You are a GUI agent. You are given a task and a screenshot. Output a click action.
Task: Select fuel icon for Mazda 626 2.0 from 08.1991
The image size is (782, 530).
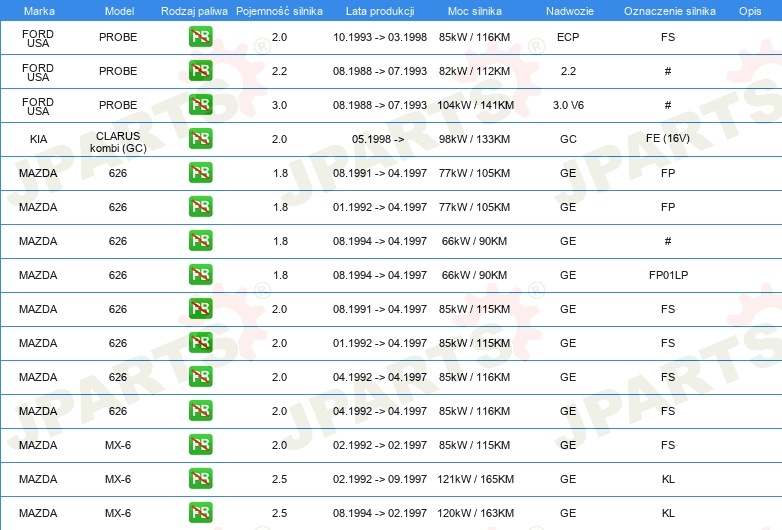(200, 309)
